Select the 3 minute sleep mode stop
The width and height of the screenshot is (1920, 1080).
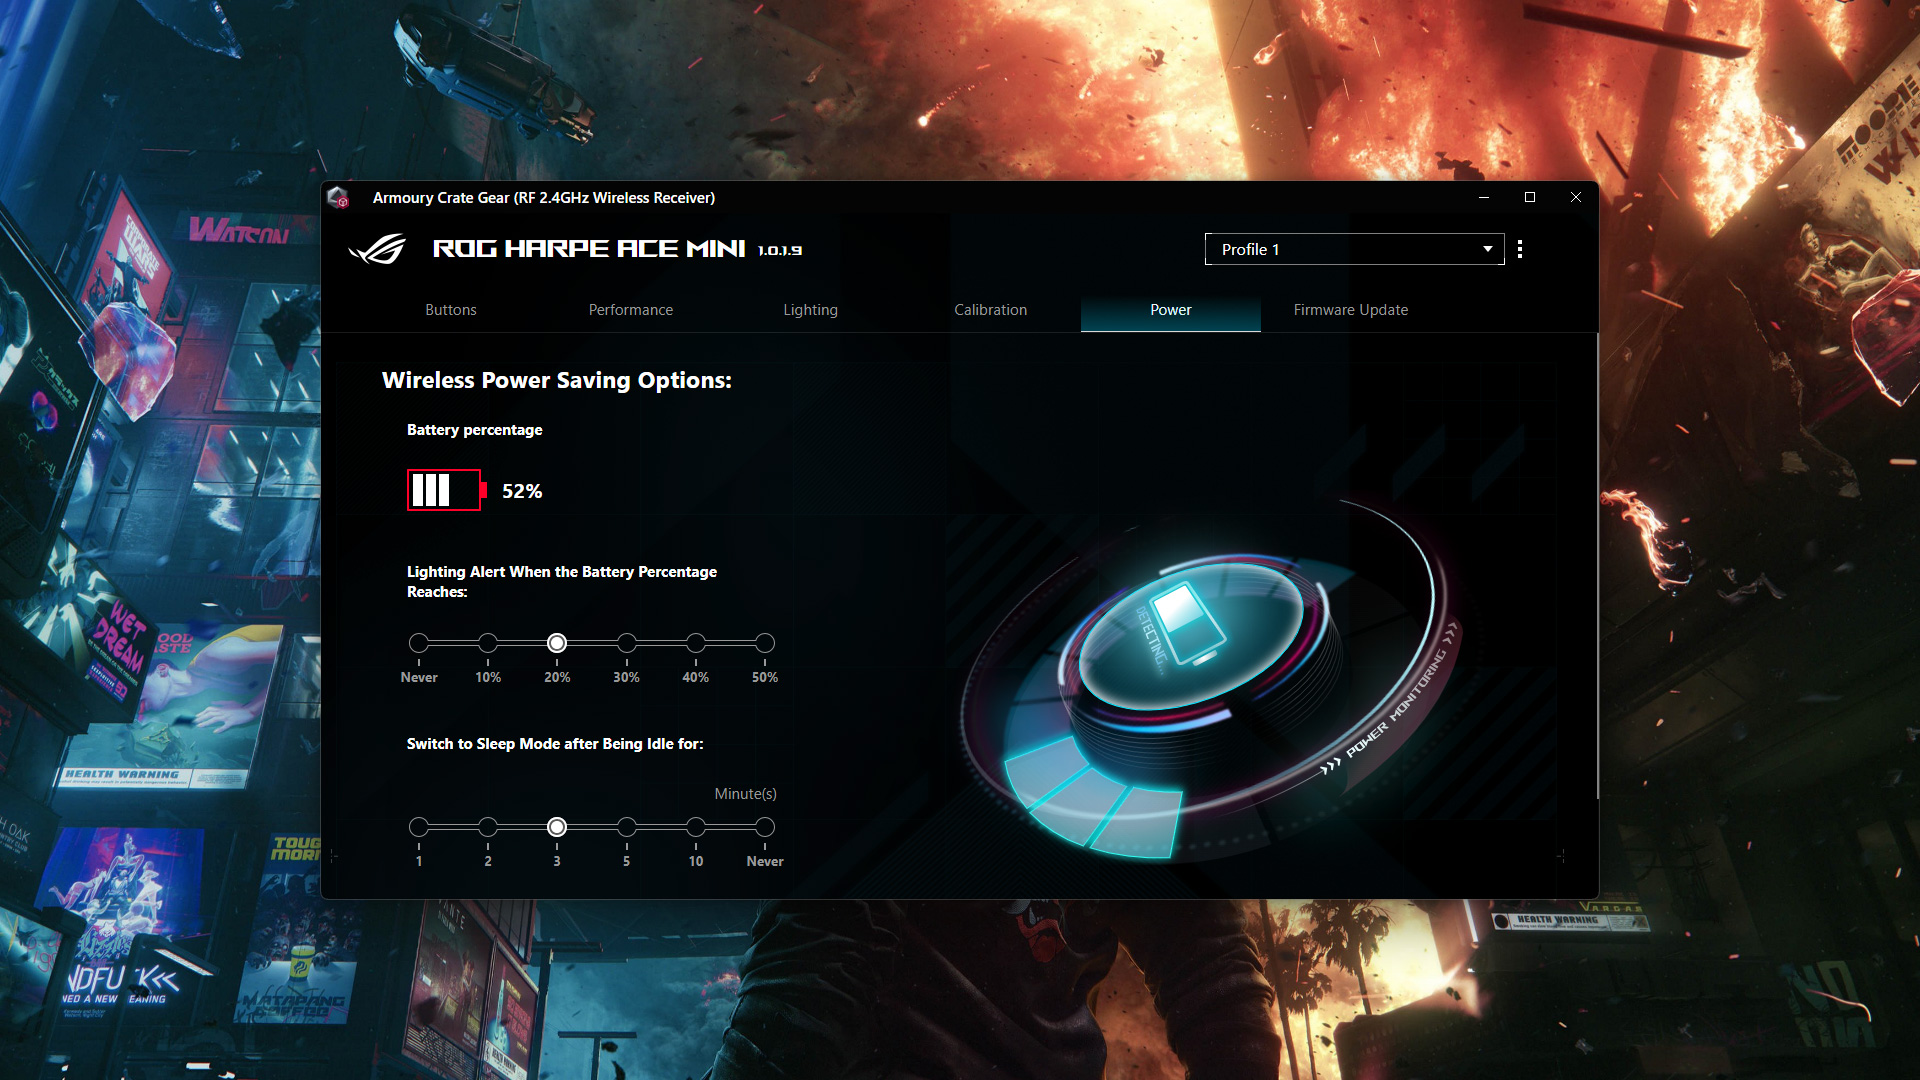tap(557, 827)
